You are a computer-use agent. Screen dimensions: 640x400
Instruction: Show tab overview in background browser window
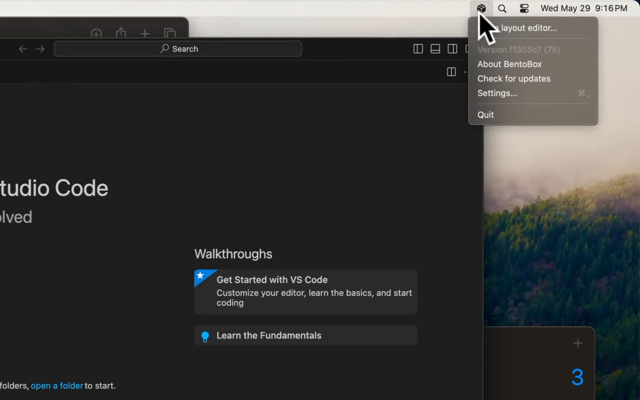[169, 33]
